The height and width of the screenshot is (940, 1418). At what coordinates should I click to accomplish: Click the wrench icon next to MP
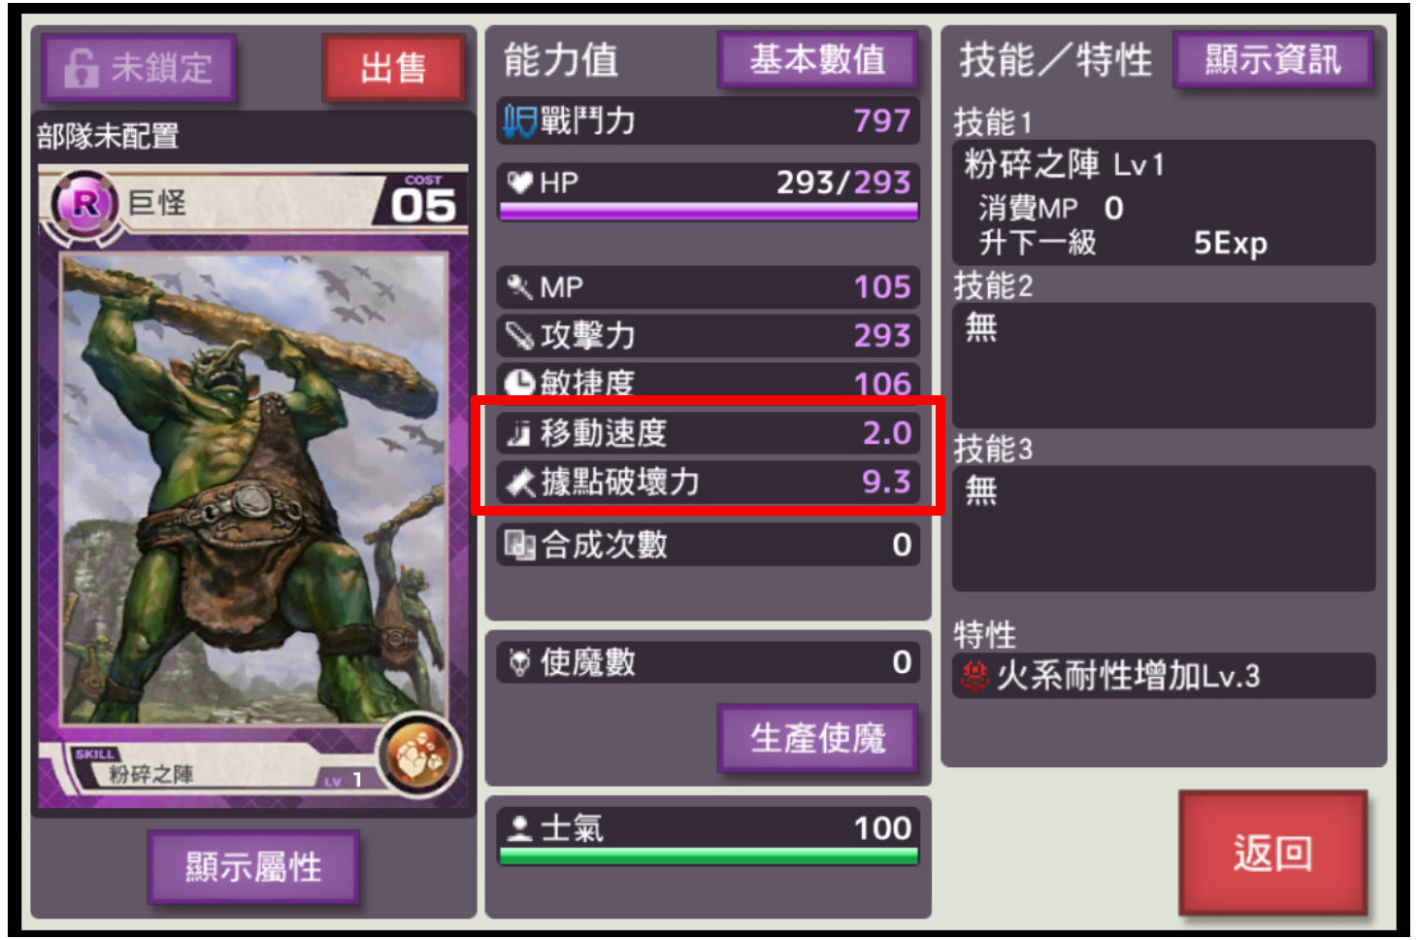519,287
